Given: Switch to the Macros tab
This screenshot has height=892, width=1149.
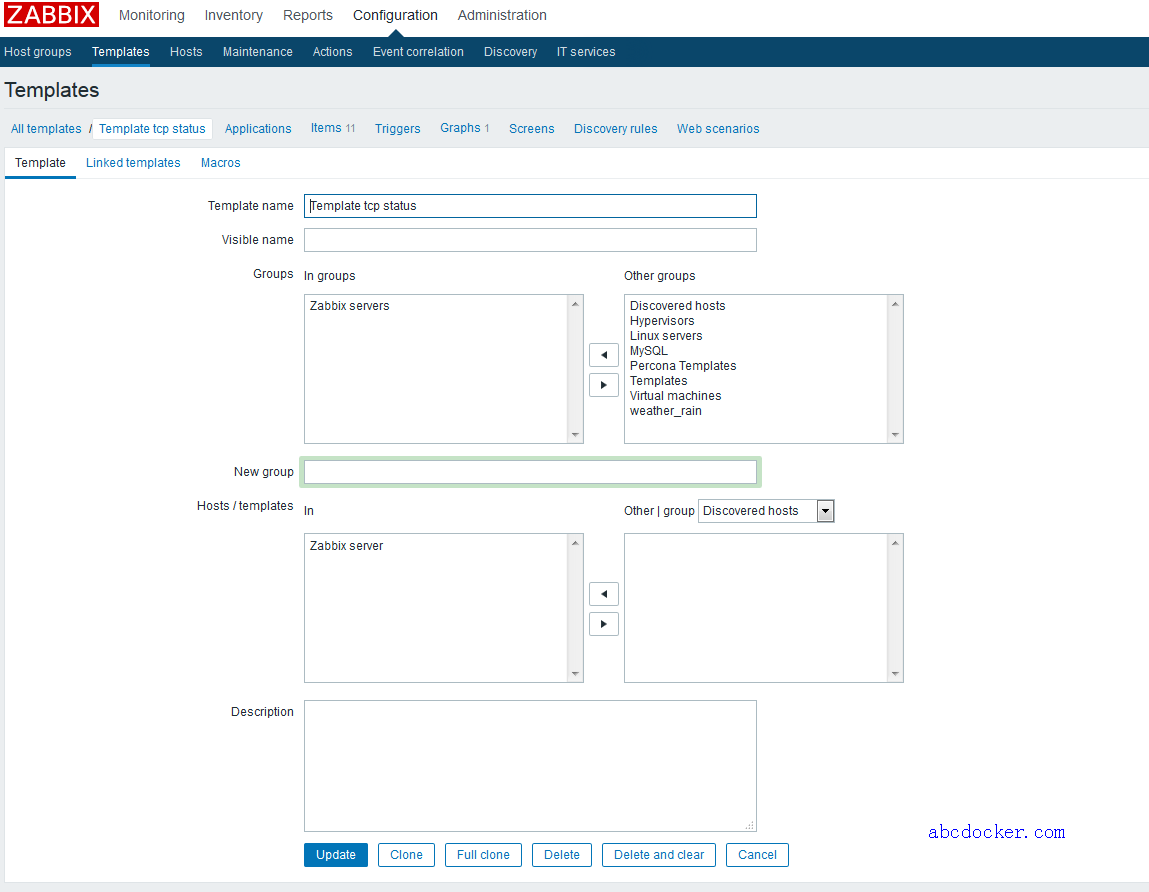Looking at the screenshot, I should point(220,163).
